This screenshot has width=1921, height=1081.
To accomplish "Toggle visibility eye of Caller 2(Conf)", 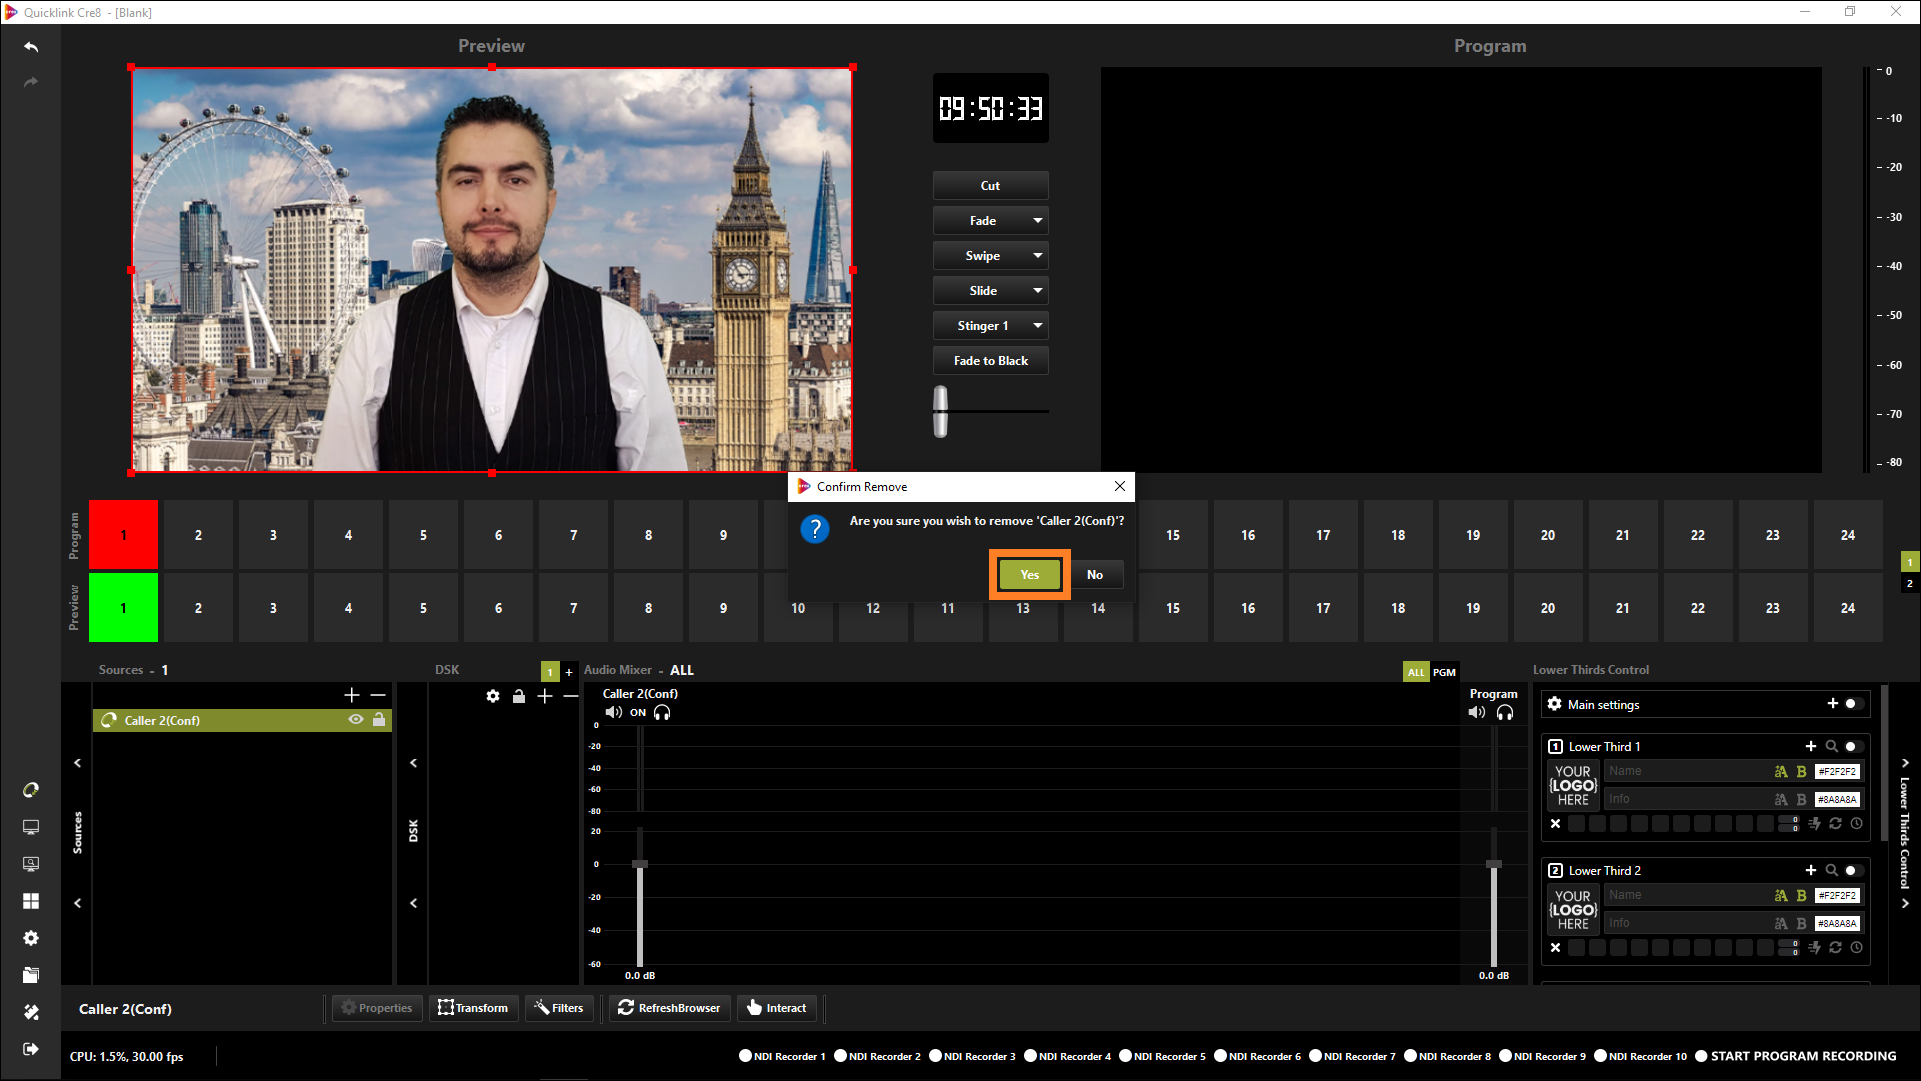I will [x=355, y=720].
